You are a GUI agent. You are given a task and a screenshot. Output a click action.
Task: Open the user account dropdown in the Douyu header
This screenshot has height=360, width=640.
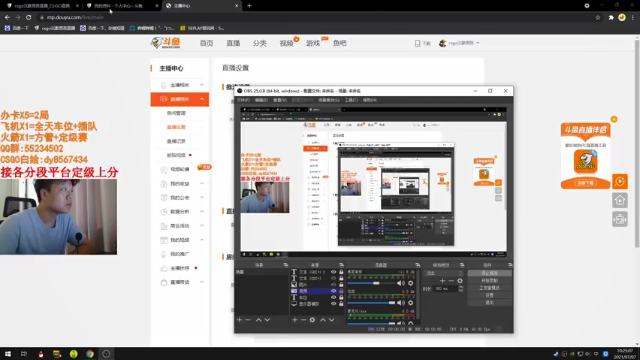459,43
